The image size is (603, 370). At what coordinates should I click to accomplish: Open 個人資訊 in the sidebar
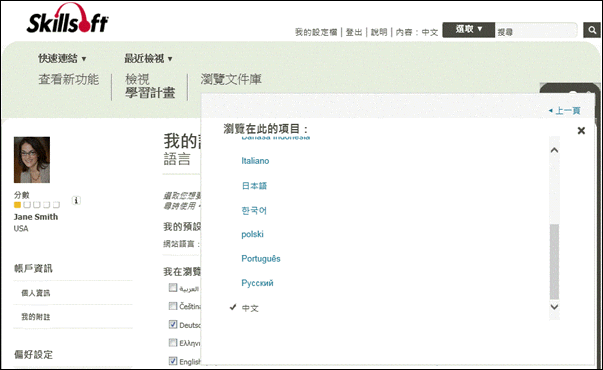36,293
